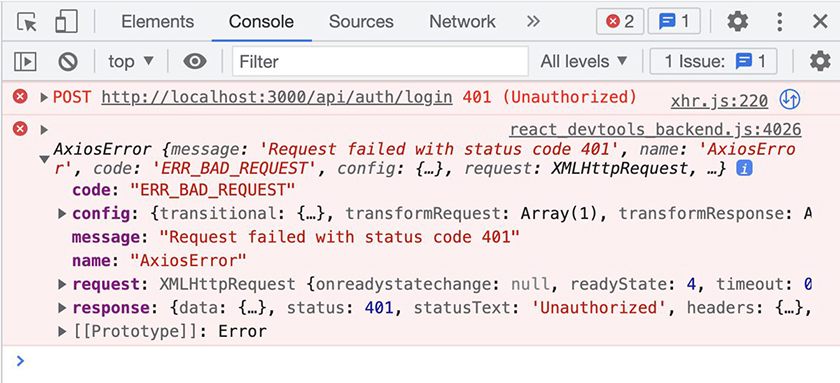The width and height of the screenshot is (840, 383).
Task: Show the console sidebar panel icon
Action: pyautogui.click(x=25, y=62)
